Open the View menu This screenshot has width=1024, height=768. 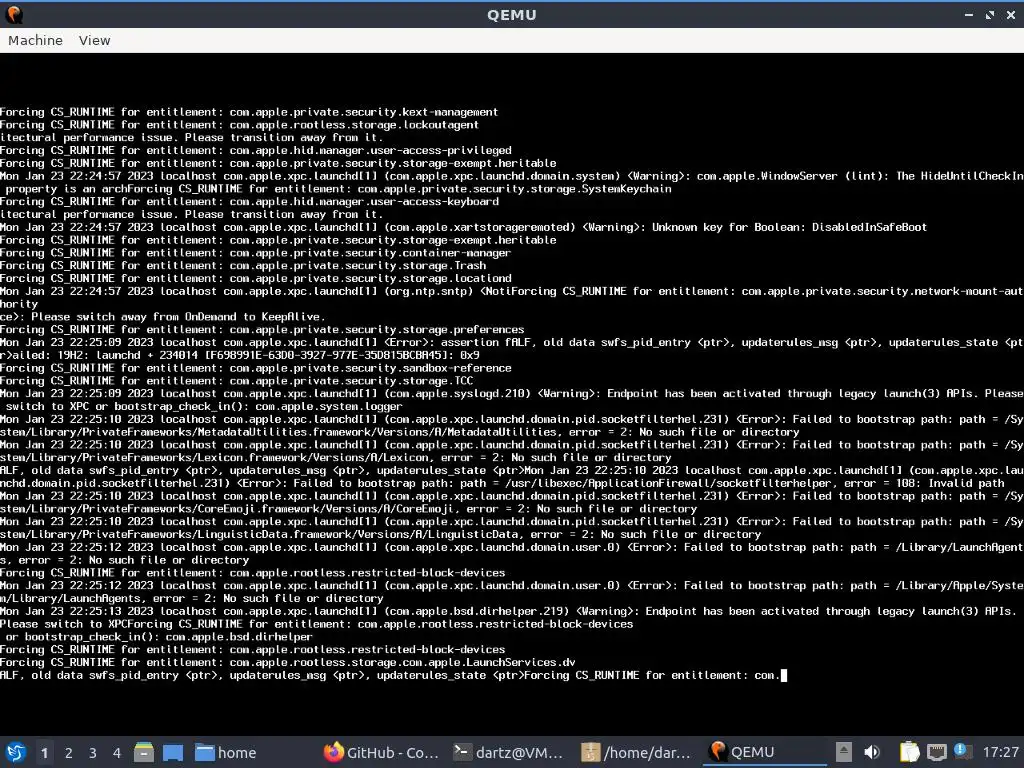(94, 40)
